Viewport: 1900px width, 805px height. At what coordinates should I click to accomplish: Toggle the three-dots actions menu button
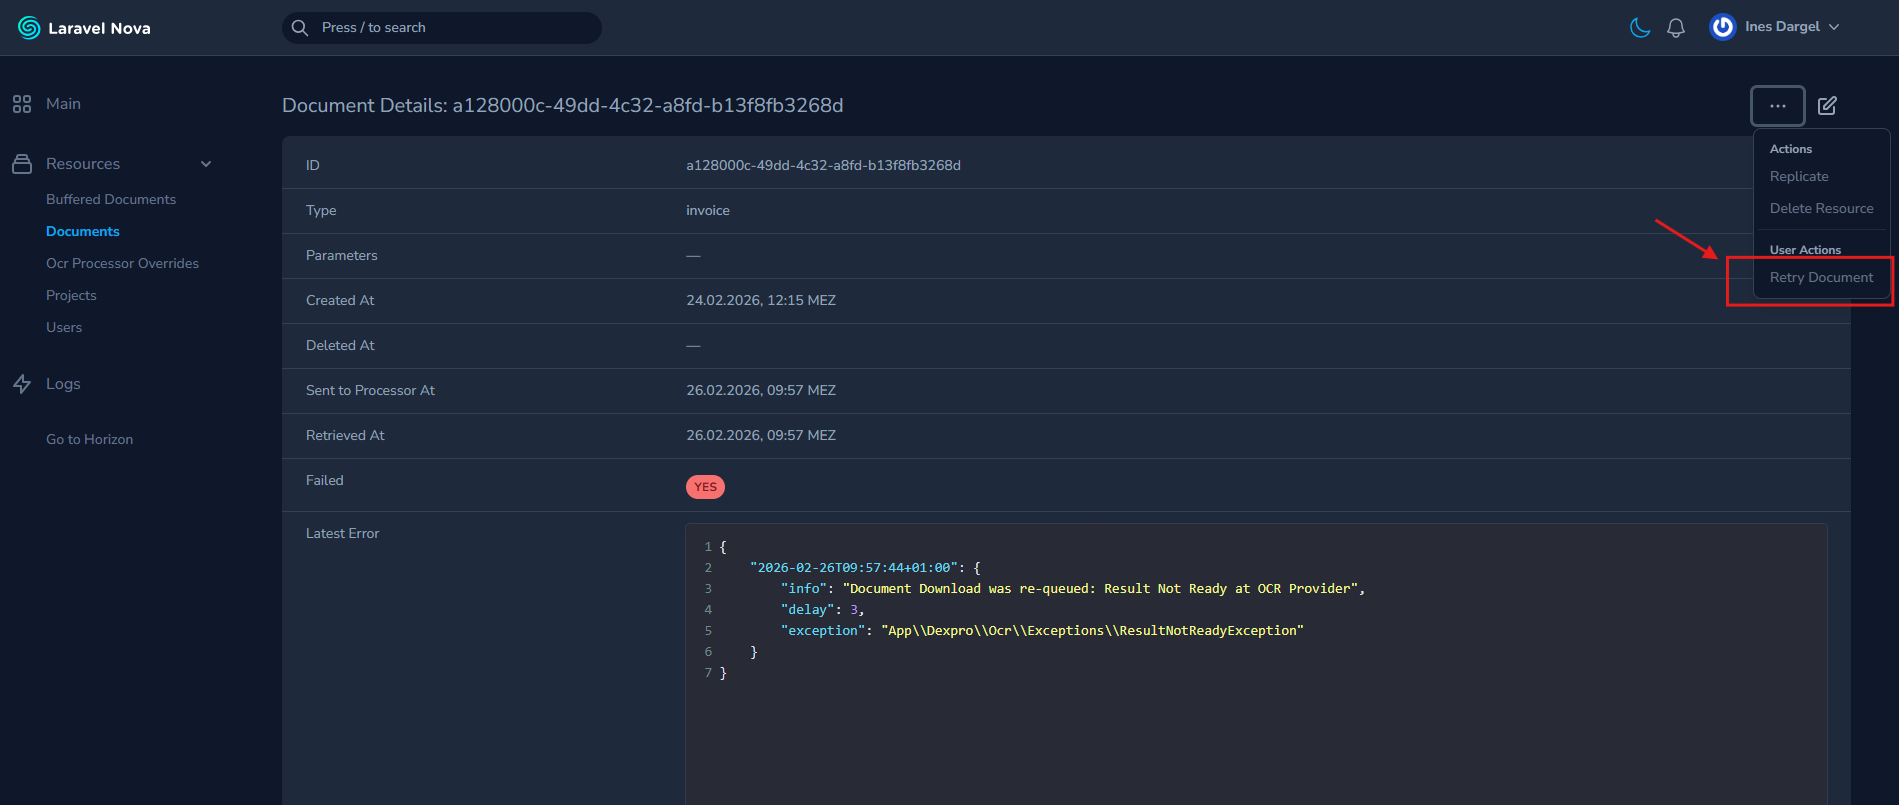[x=1777, y=106]
